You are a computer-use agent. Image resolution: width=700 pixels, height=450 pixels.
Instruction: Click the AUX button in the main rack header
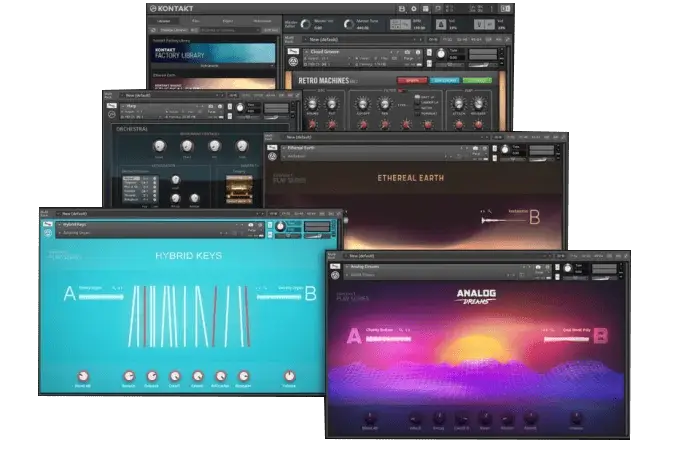point(499,39)
